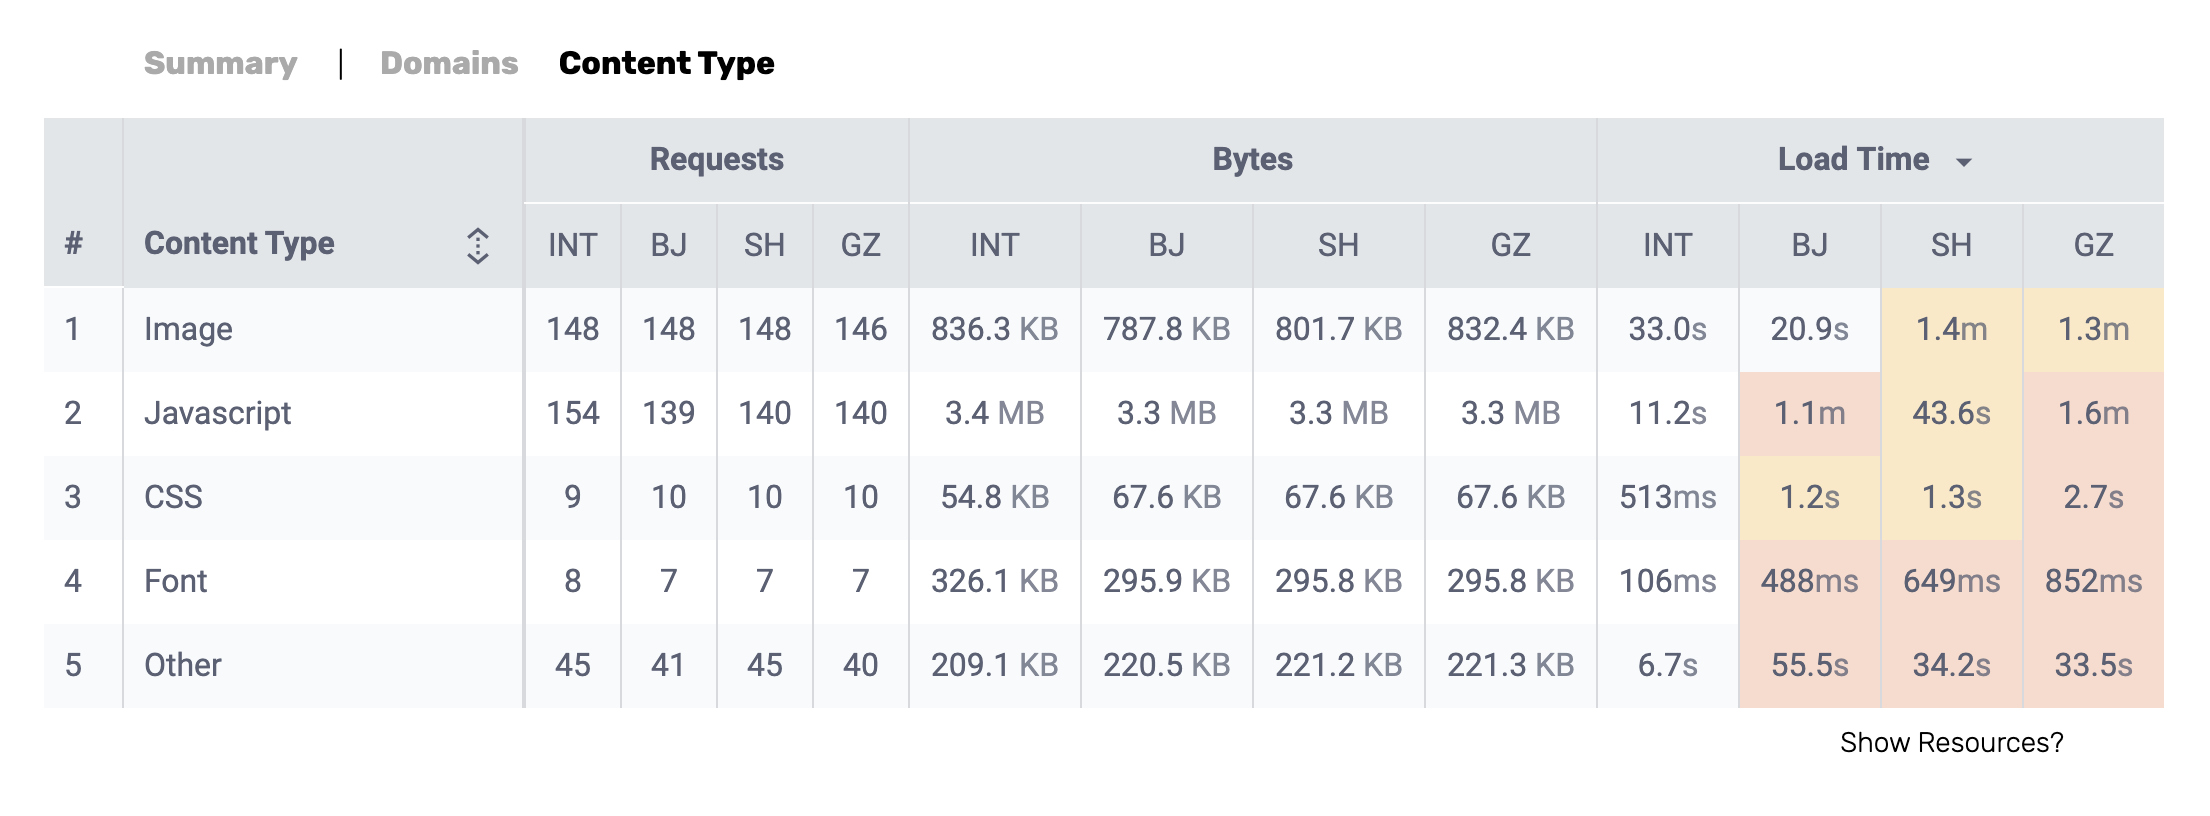The width and height of the screenshot is (2210, 816).
Task: Click the 3.4 MB Javascript INT bytes cell
Action: pyautogui.click(x=994, y=413)
